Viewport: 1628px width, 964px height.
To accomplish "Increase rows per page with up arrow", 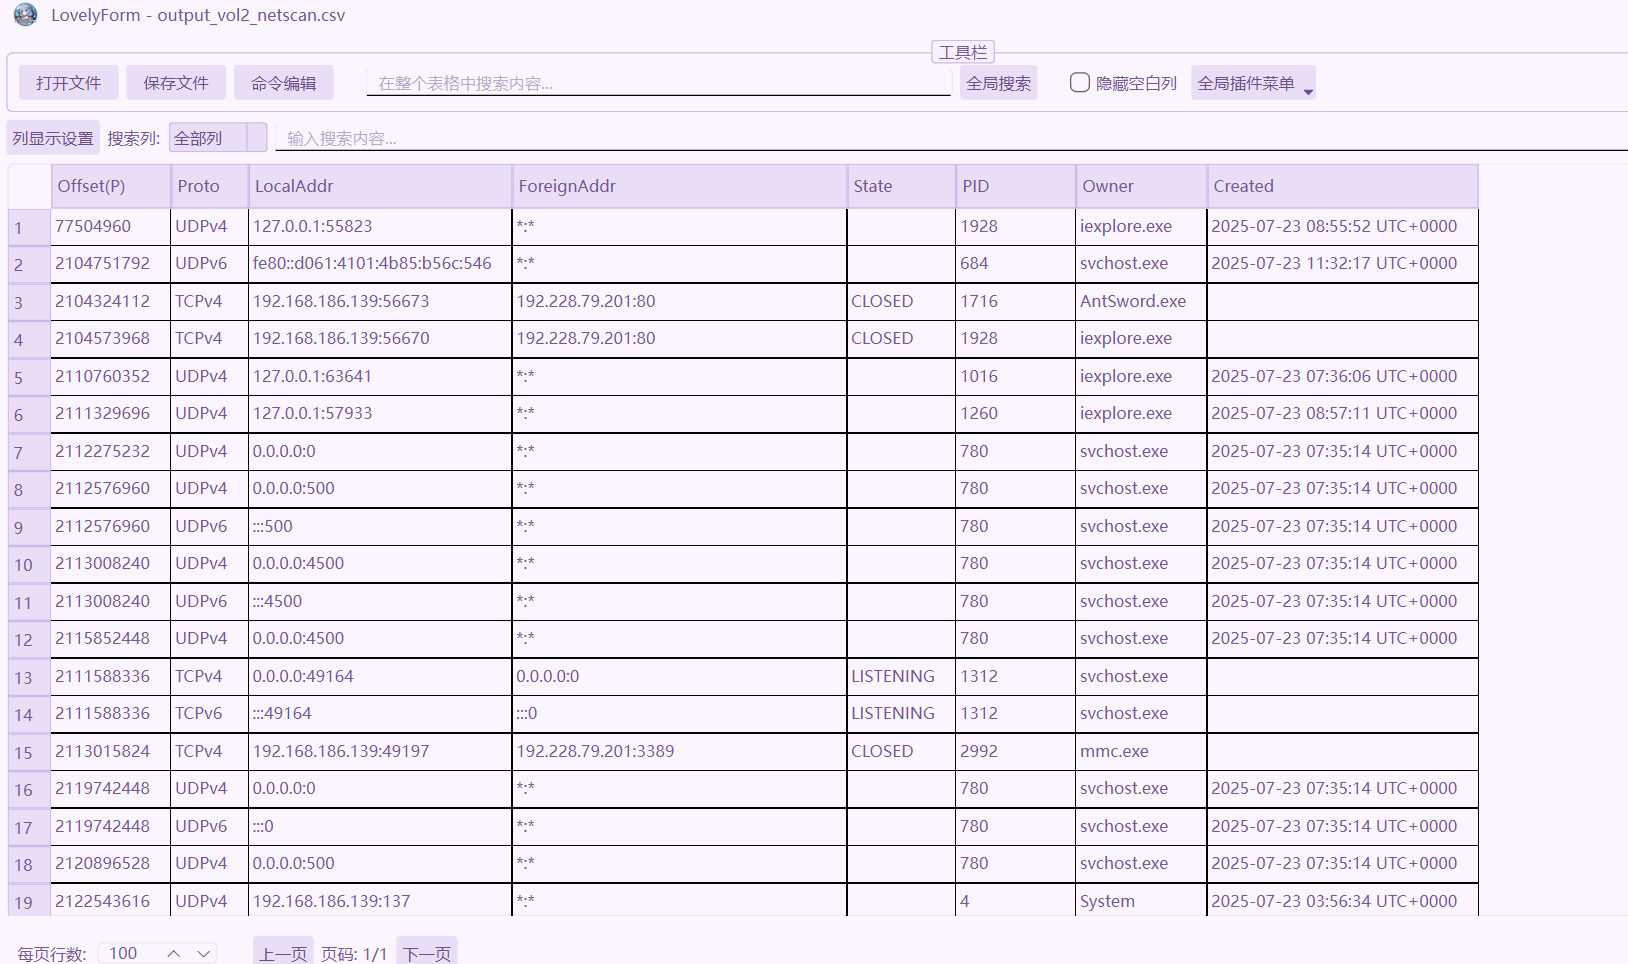I will [x=174, y=953].
